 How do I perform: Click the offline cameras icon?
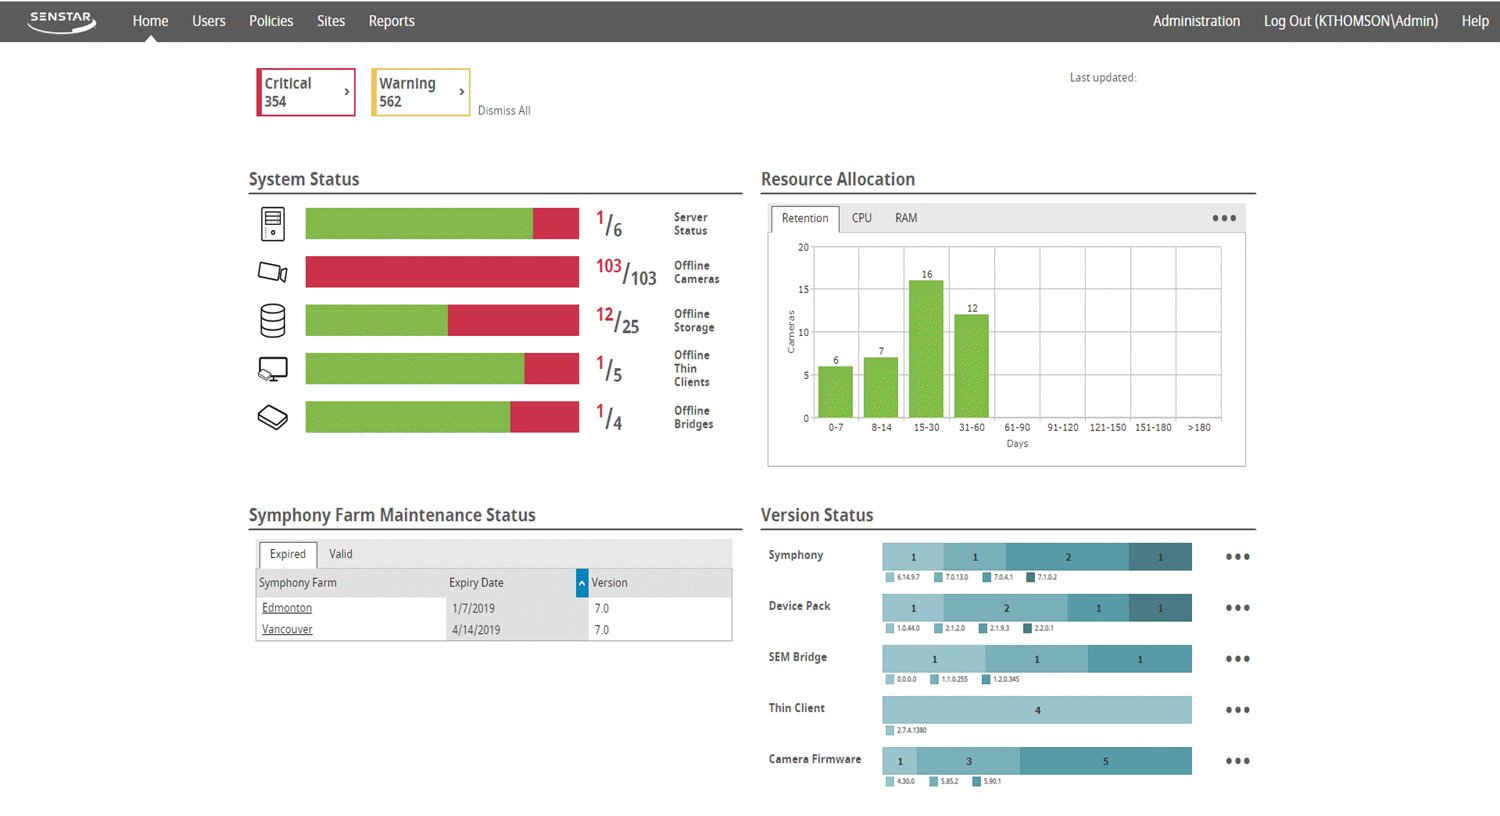(x=272, y=272)
